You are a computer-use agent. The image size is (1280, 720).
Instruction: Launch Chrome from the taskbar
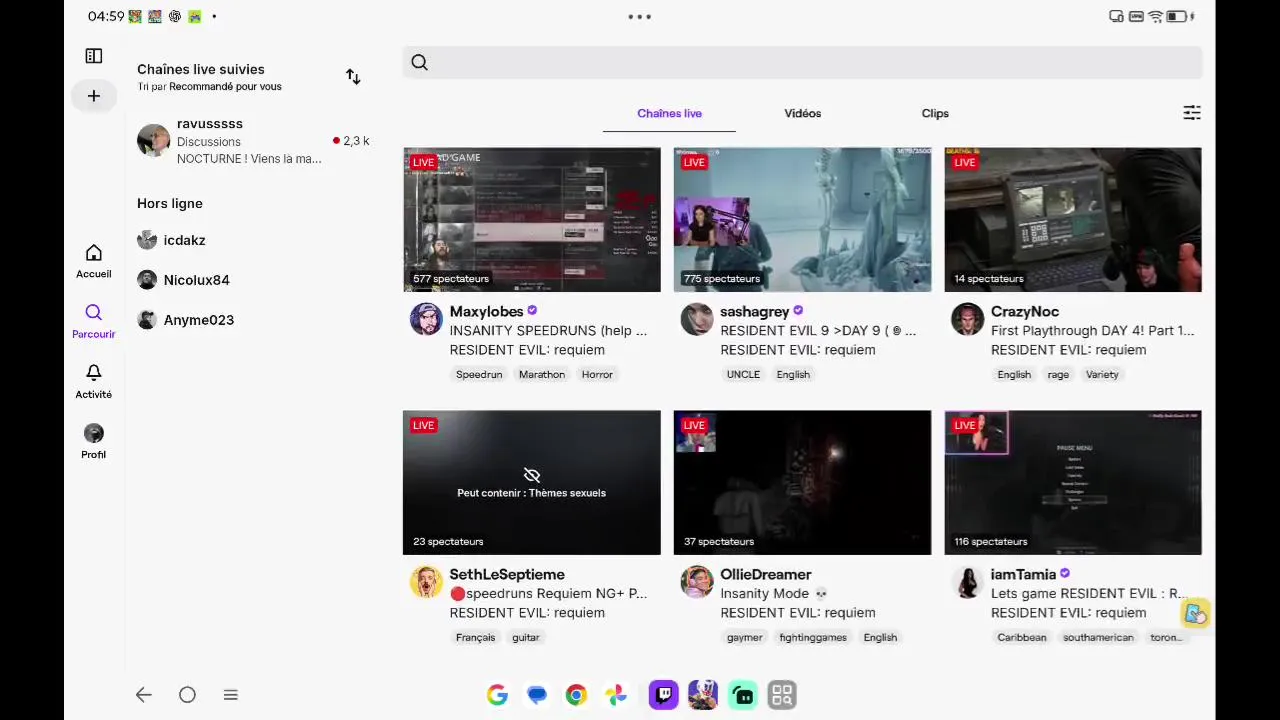tap(576, 695)
